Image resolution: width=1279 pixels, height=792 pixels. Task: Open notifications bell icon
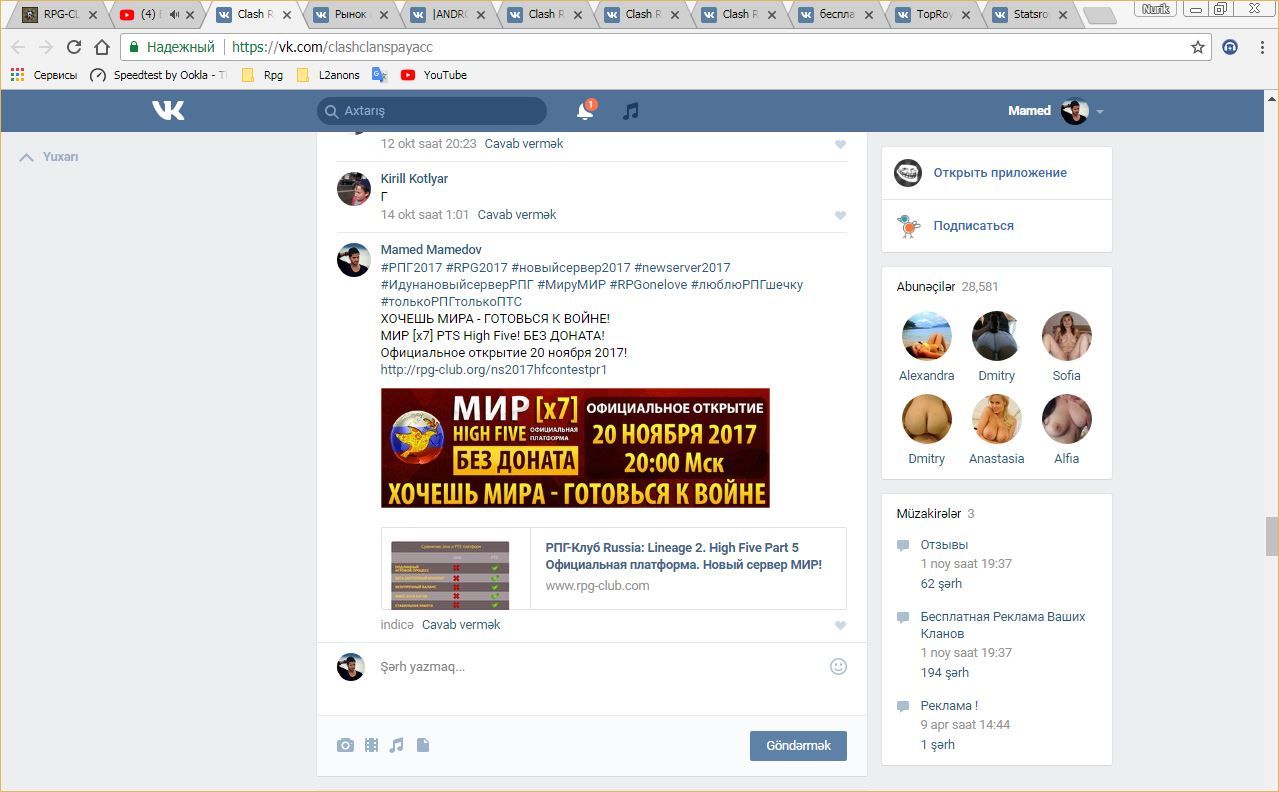click(585, 111)
